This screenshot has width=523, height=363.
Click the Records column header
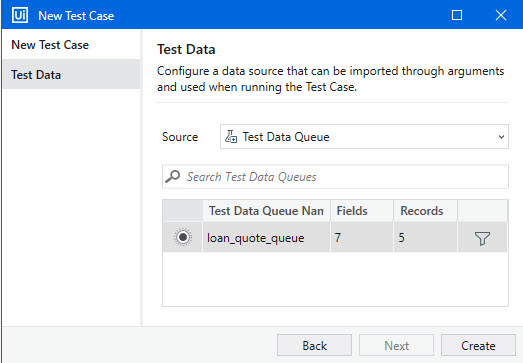click(x=425, y=211)
